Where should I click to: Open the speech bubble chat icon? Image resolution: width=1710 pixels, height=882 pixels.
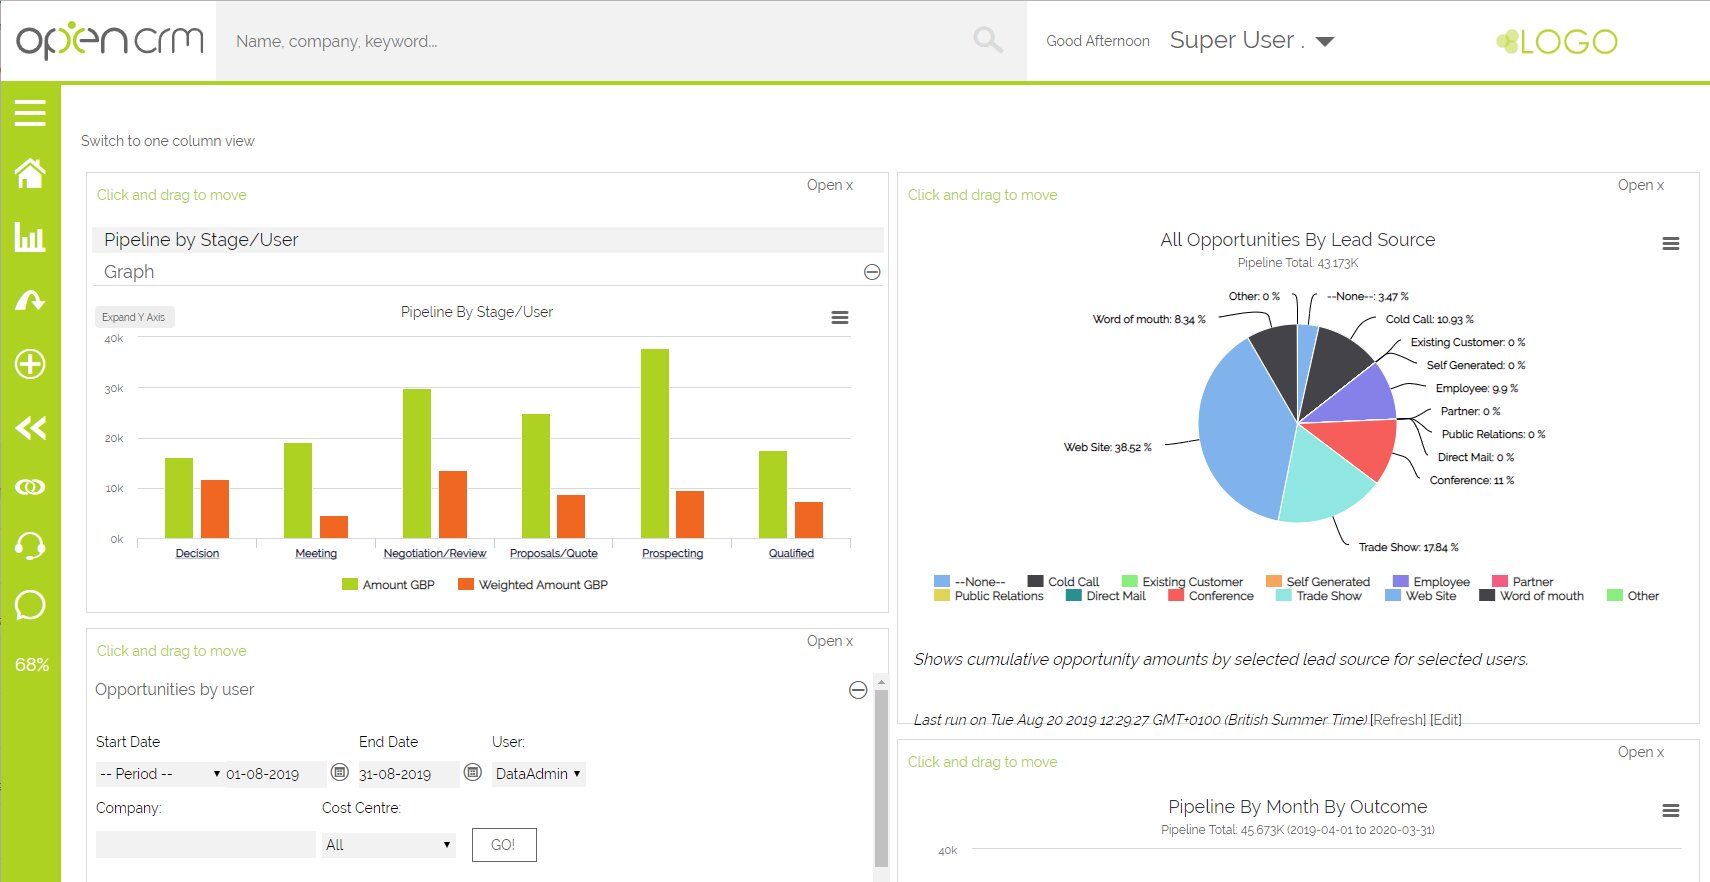pos(30,605)
